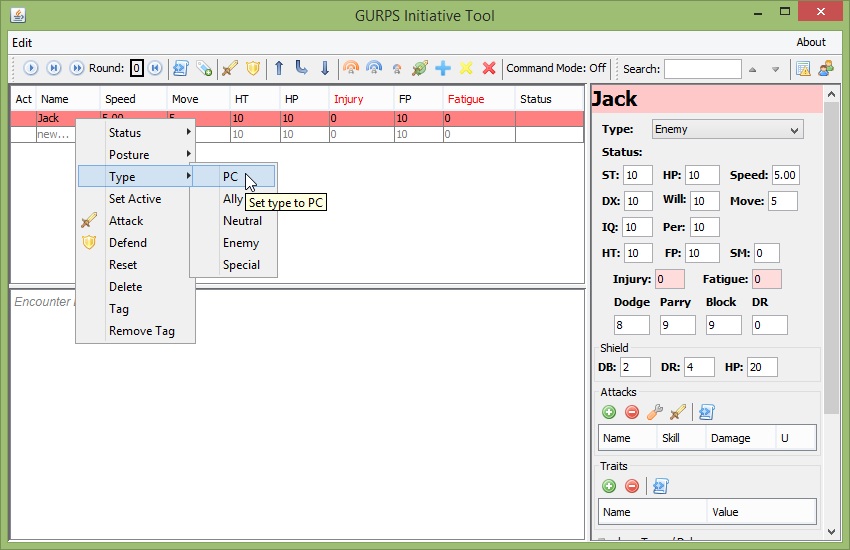
Task: Open the Type dropdown showing Enemy
Action: 727,130
